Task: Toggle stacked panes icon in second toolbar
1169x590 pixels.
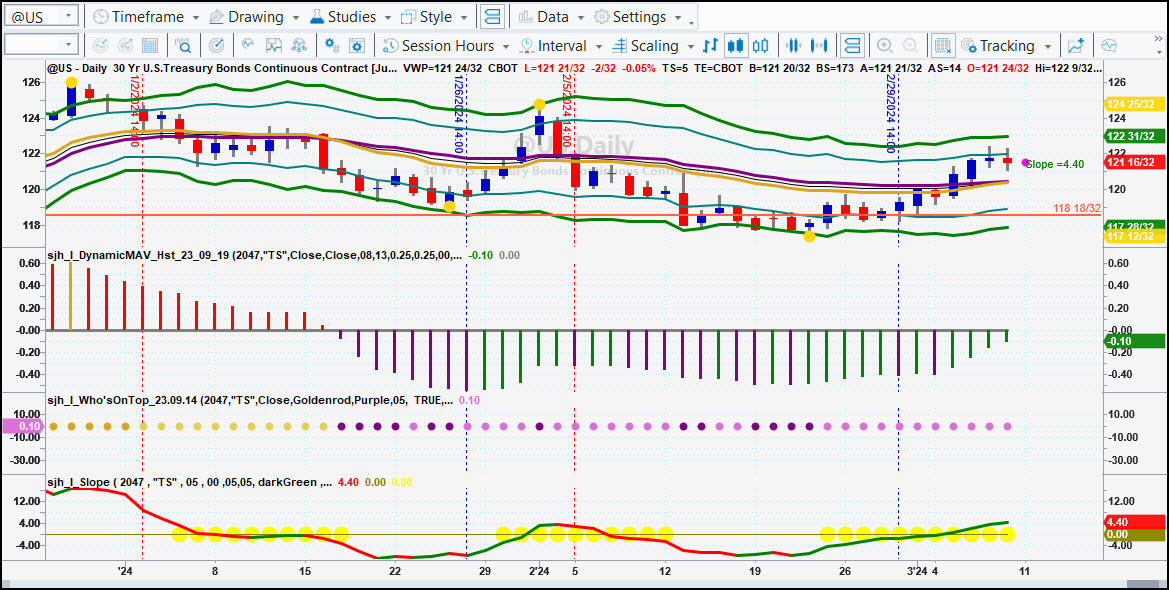Action: (x=852, y=45)
